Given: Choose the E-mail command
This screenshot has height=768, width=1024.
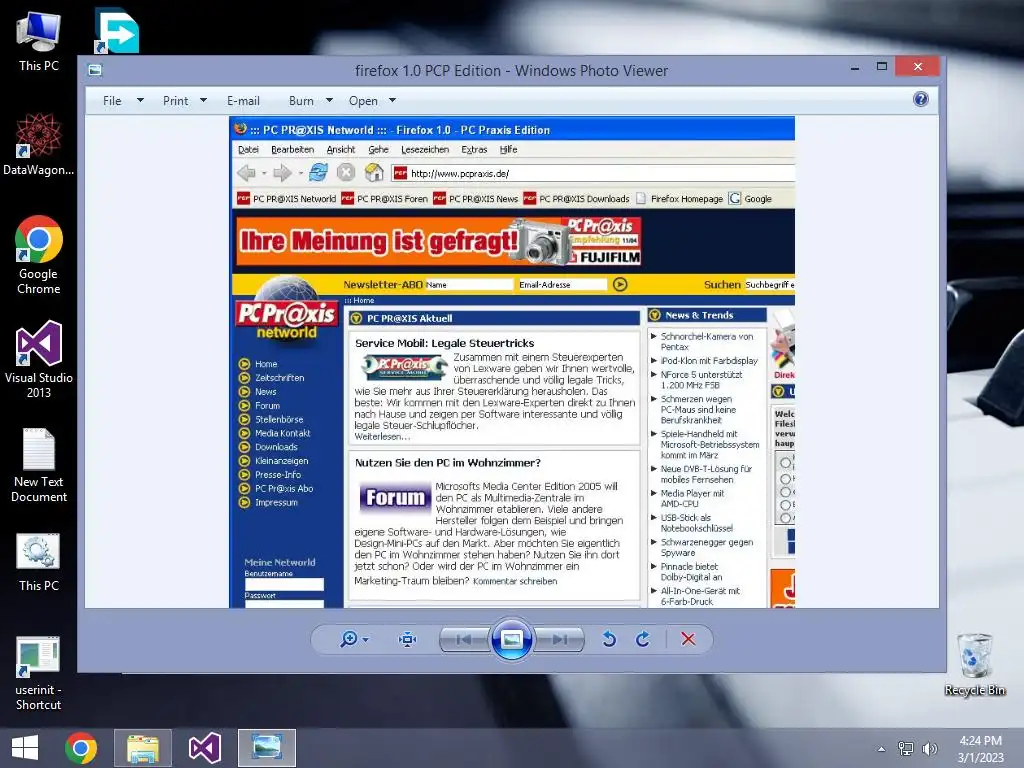Looking at the screenshot, I should 243,101.
